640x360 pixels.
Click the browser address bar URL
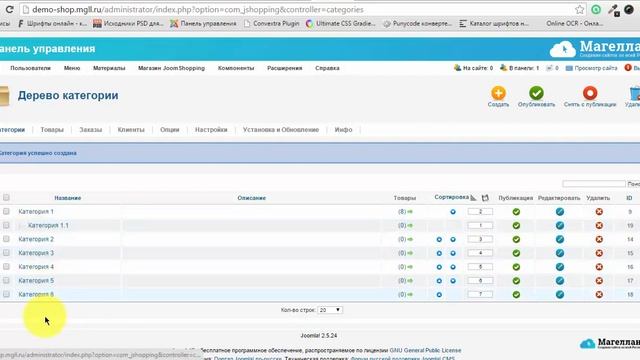pyautogui.click(x=198, y=9)
